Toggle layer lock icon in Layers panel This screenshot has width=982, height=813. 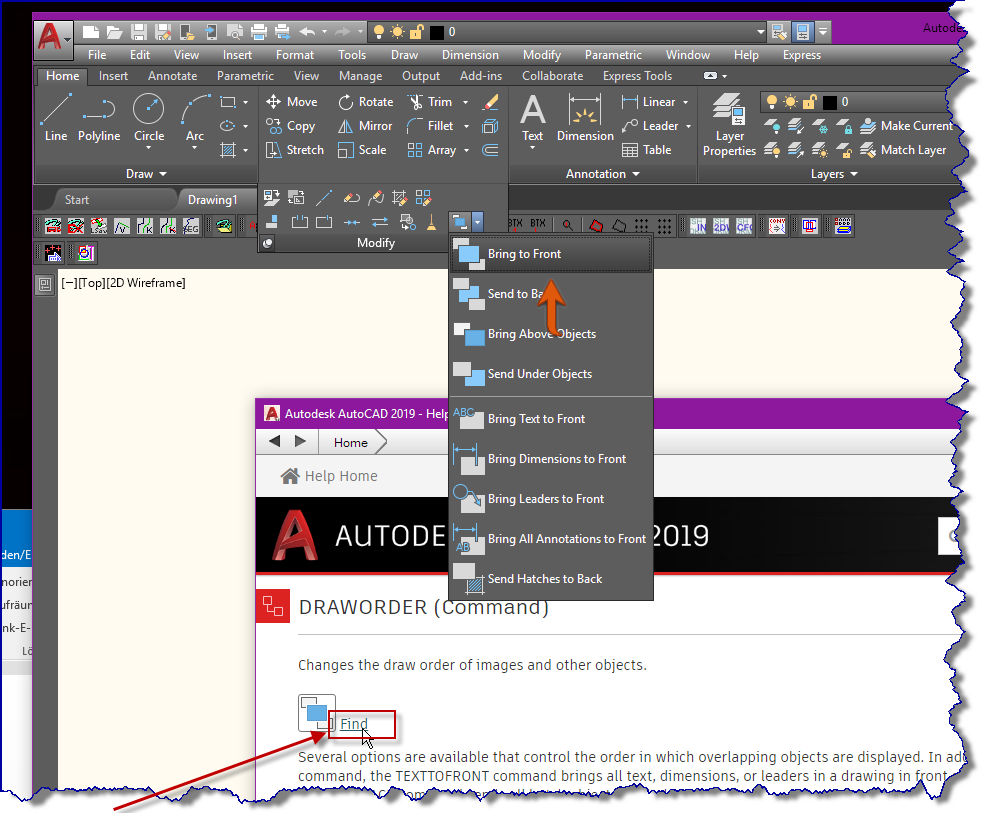click(x=810, y=101)
